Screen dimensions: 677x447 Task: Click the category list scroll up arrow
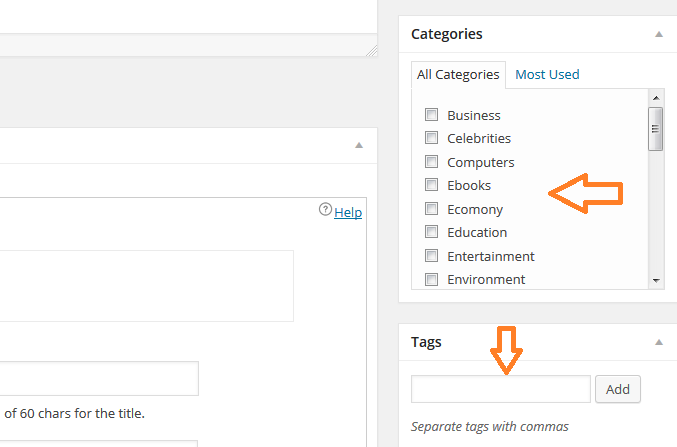coord(656,98)
